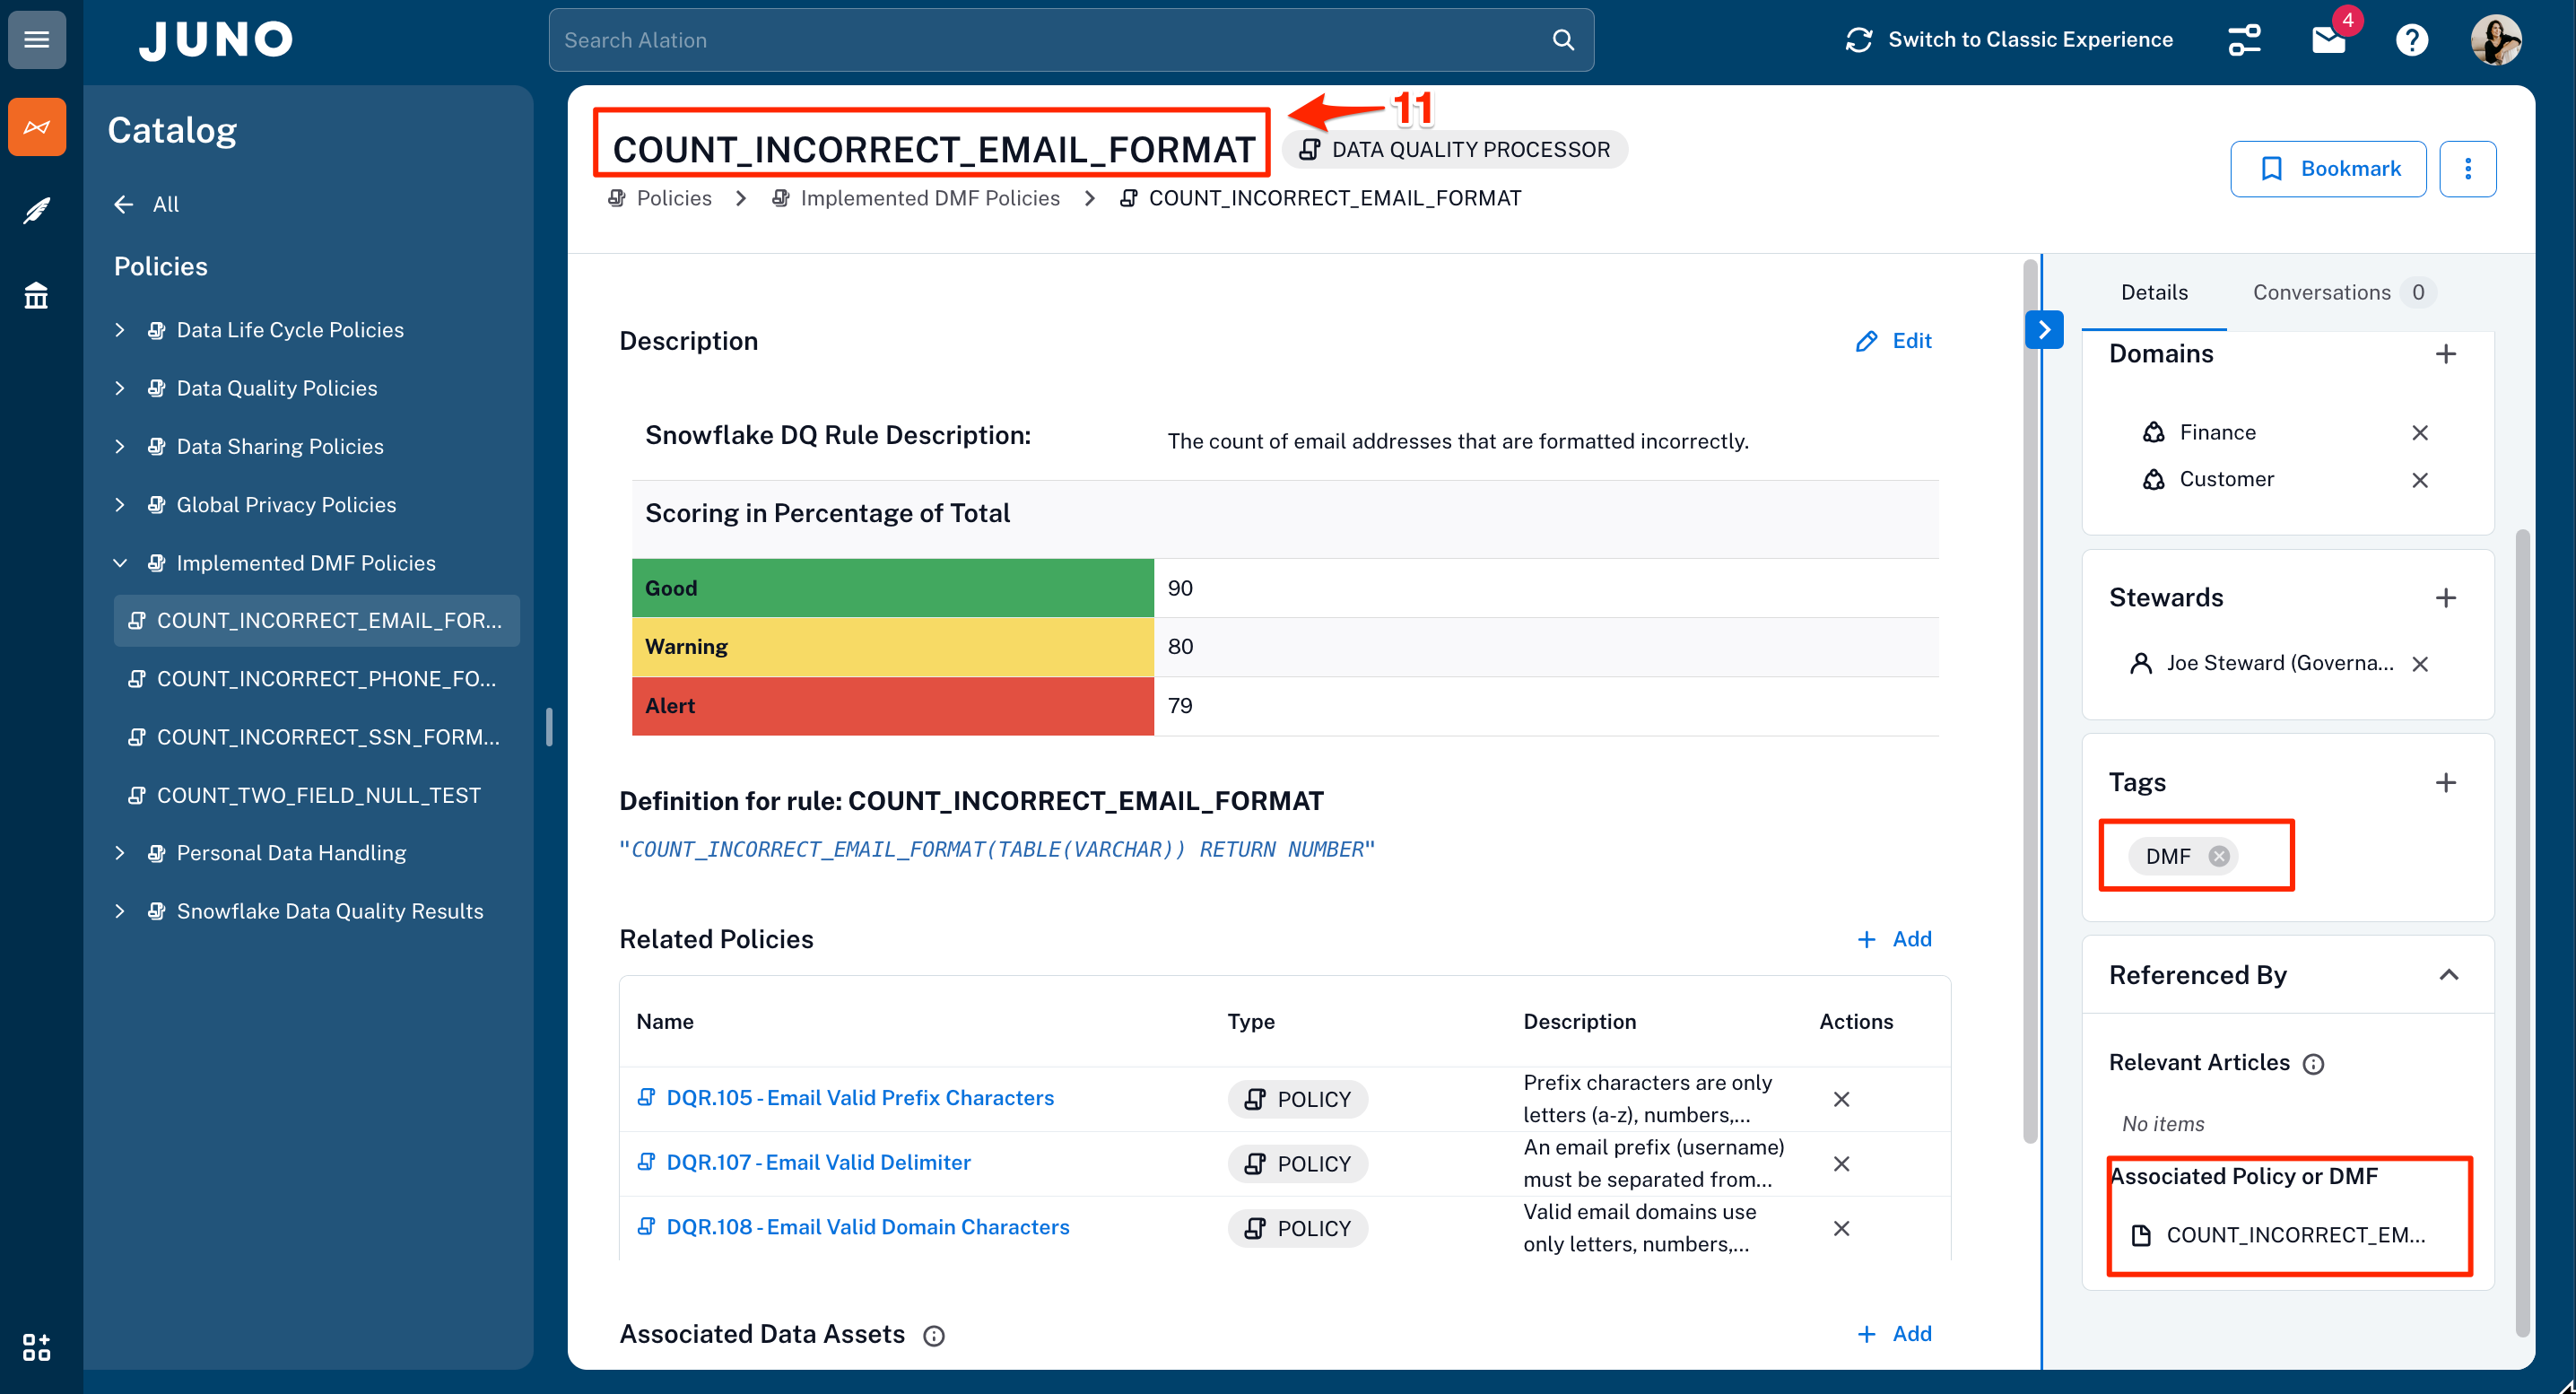Open DQR.105 - Email Valid Prefix Characters link

pyautogui.click(x=859, y=1098)
